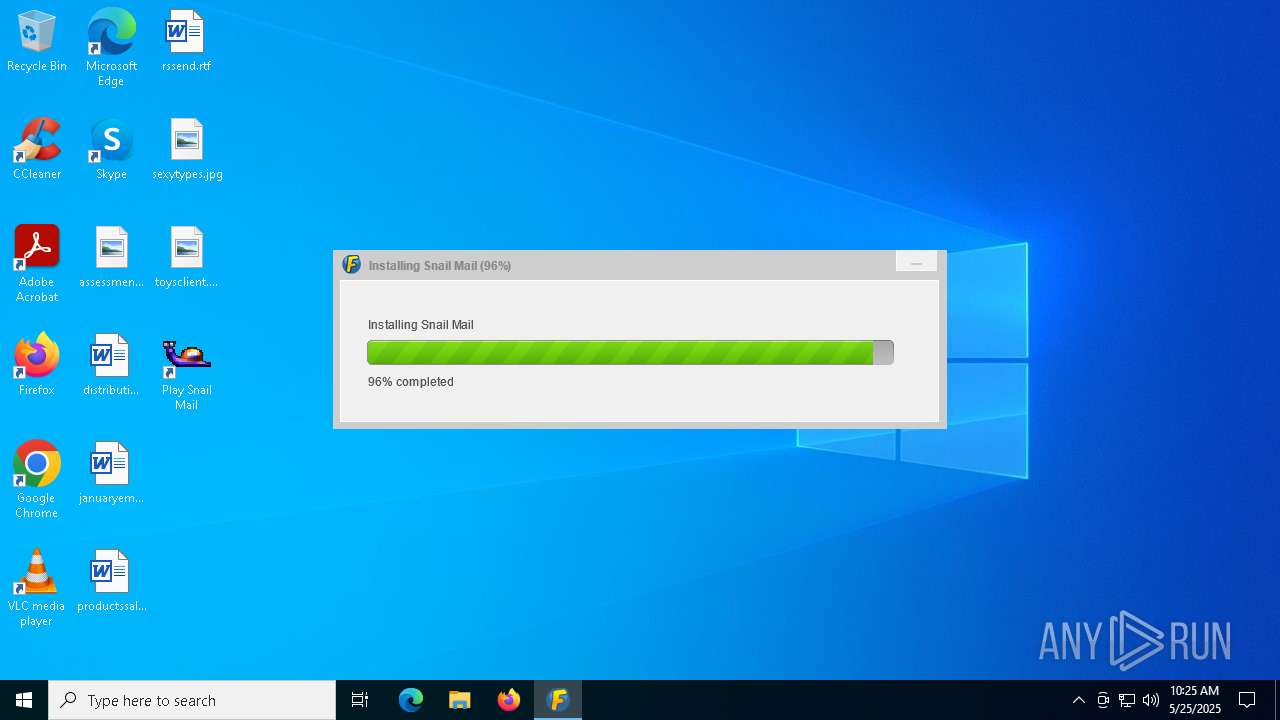Open the Play Snail Mail shortcut
The width and height of the screenshot is (1280, 720).
click(186, 373)
